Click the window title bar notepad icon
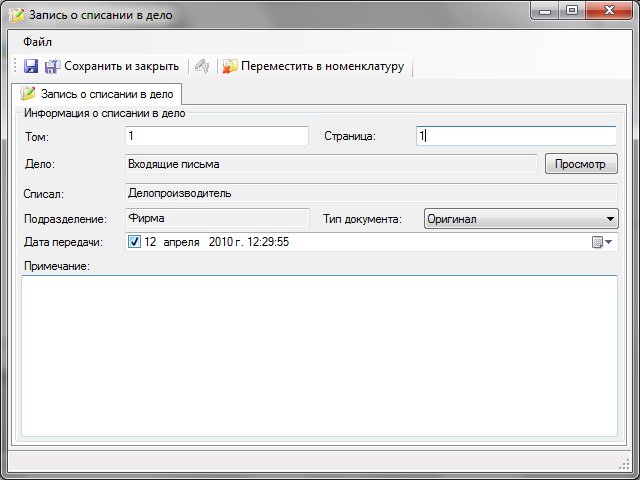Image resolution: width=640 pixels, height=480 pixels. [x=16, y=15]
